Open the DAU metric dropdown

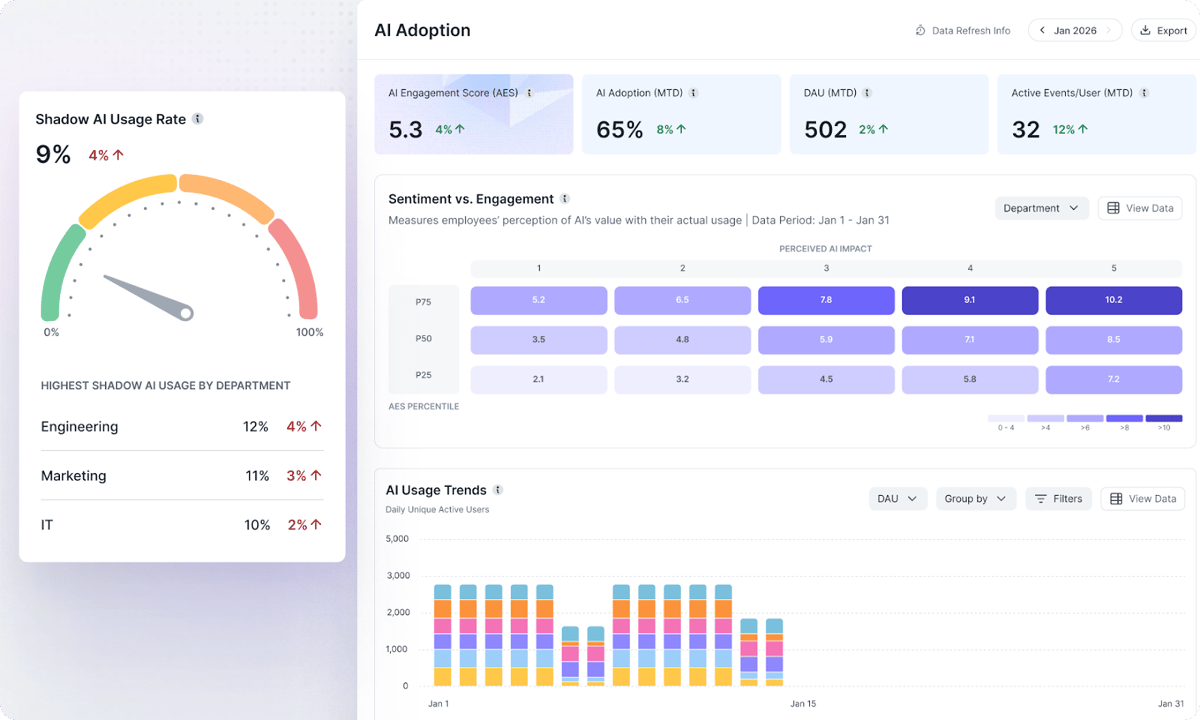[897, 498]
